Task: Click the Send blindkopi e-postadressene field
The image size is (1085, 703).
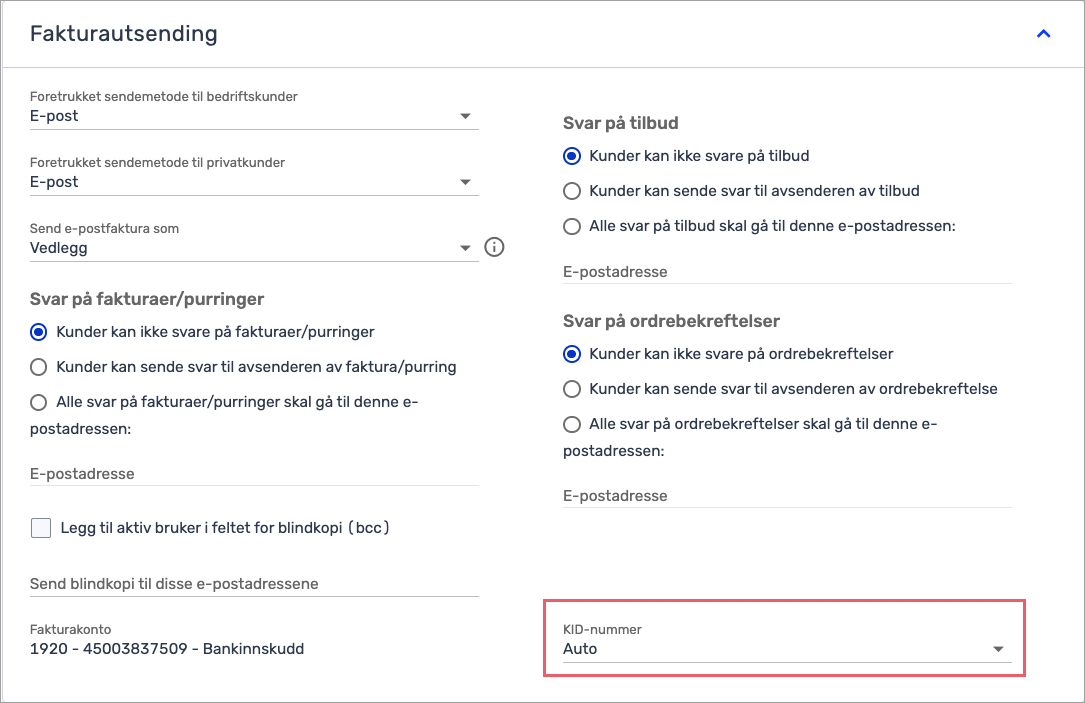Action: (254, 583)
